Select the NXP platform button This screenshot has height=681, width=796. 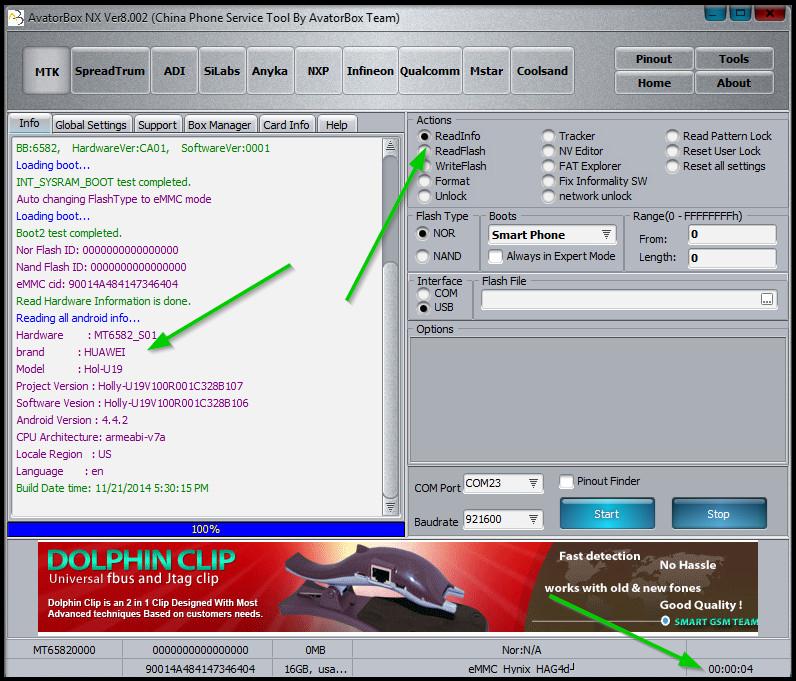coord(318,71)
